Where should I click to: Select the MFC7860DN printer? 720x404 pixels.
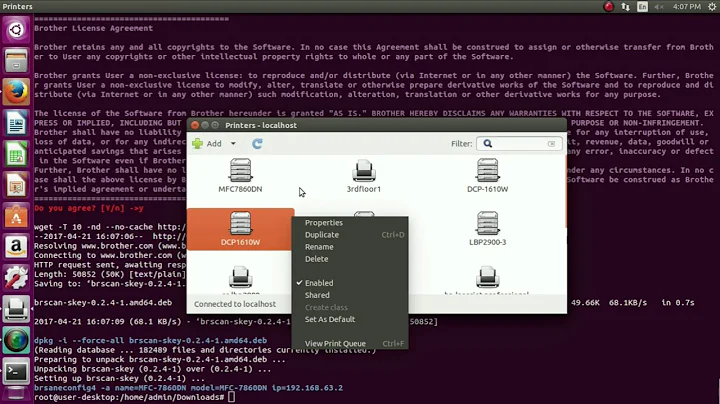click(x=240, y=176)
